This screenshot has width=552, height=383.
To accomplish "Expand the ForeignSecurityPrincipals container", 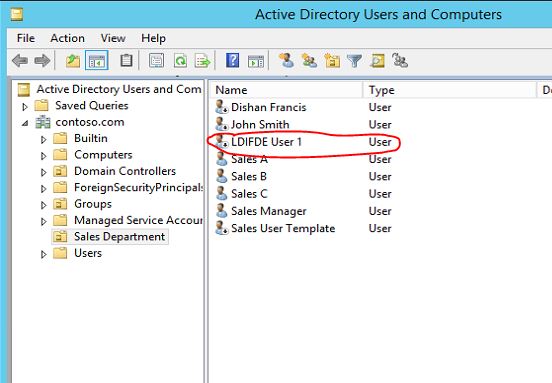I will click(x=43, y=188).
